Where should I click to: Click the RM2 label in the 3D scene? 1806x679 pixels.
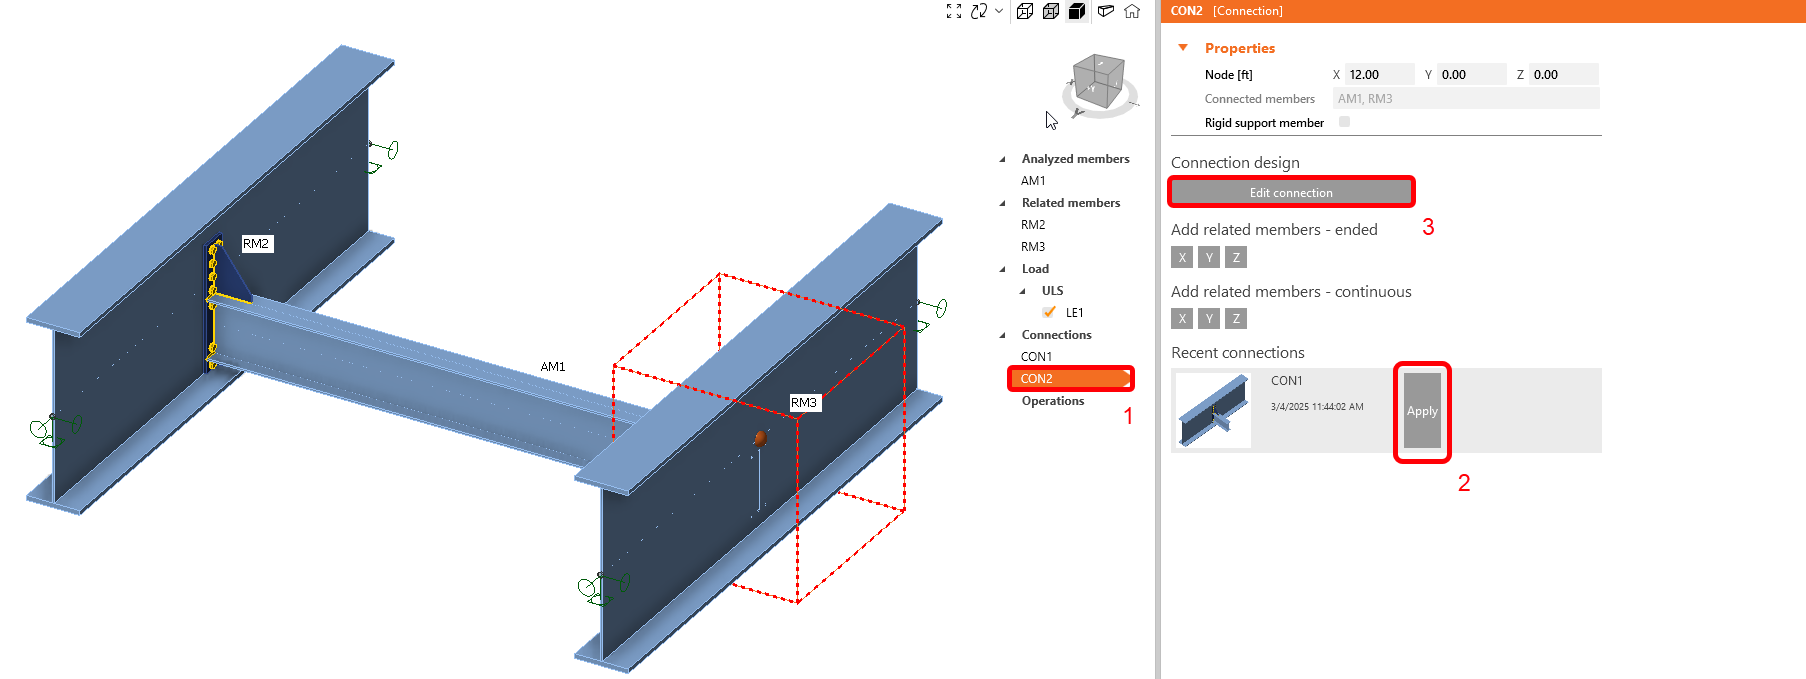(x=256, y=243)
